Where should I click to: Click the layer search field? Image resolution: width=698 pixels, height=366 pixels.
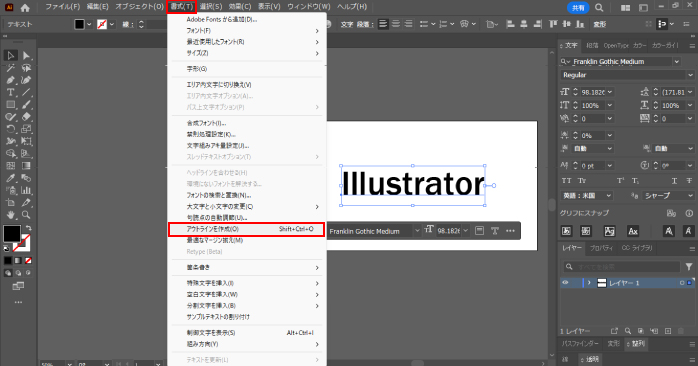[x=621, y=267]
